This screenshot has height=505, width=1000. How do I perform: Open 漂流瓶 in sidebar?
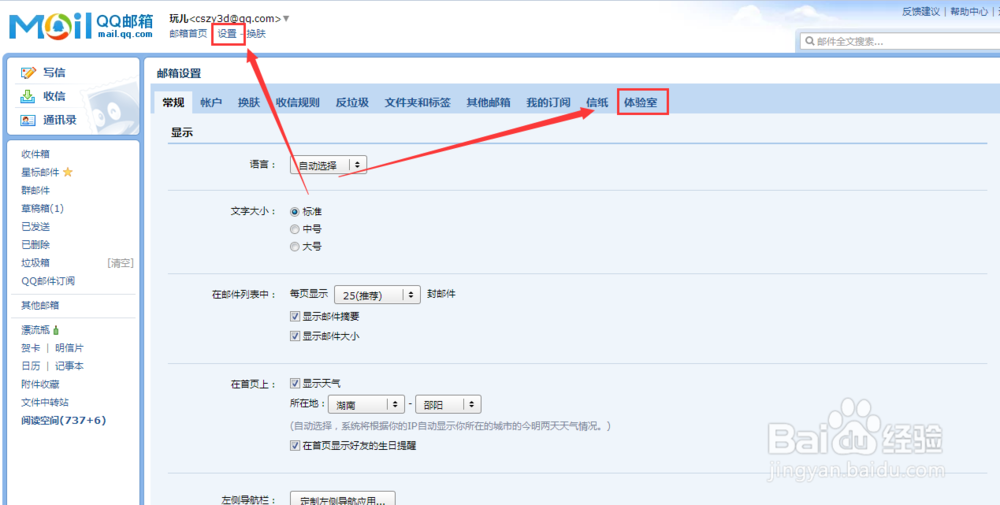pyautogui.click(x=35, y=330)
